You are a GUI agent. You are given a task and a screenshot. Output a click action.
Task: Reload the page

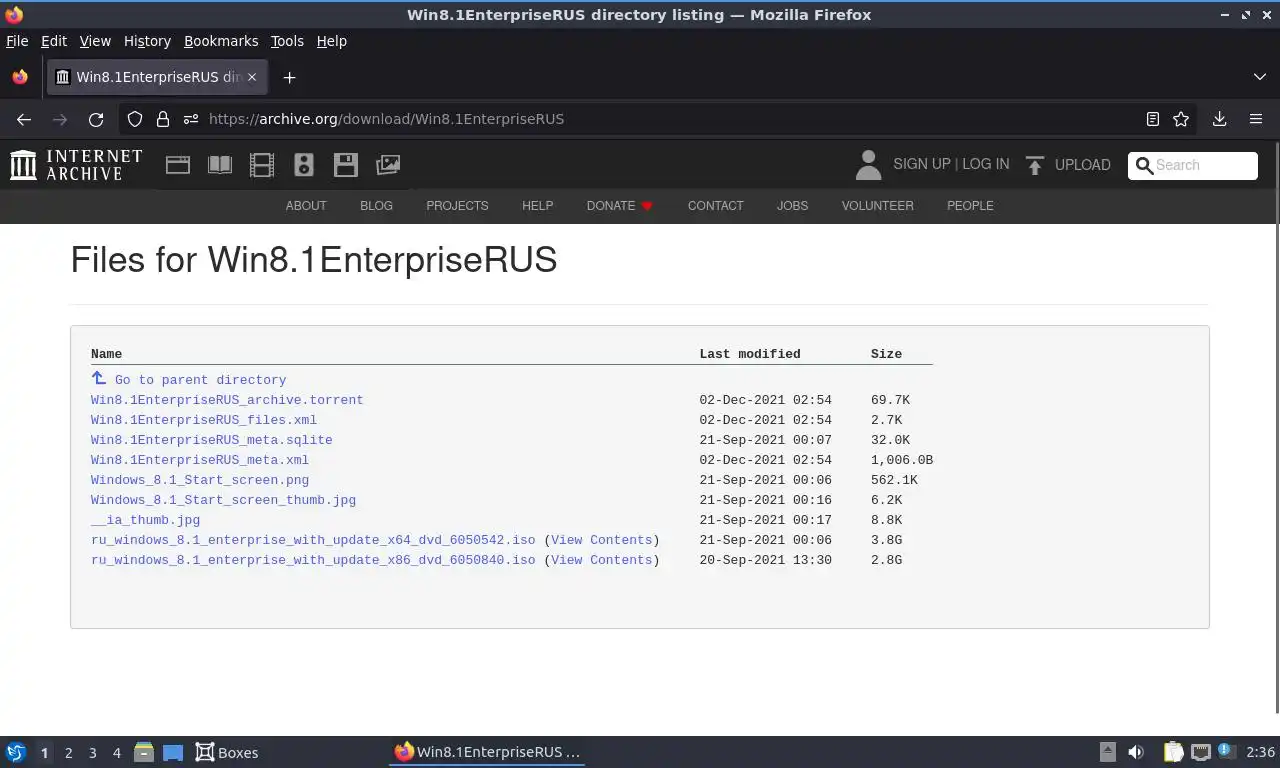point(96,119)
